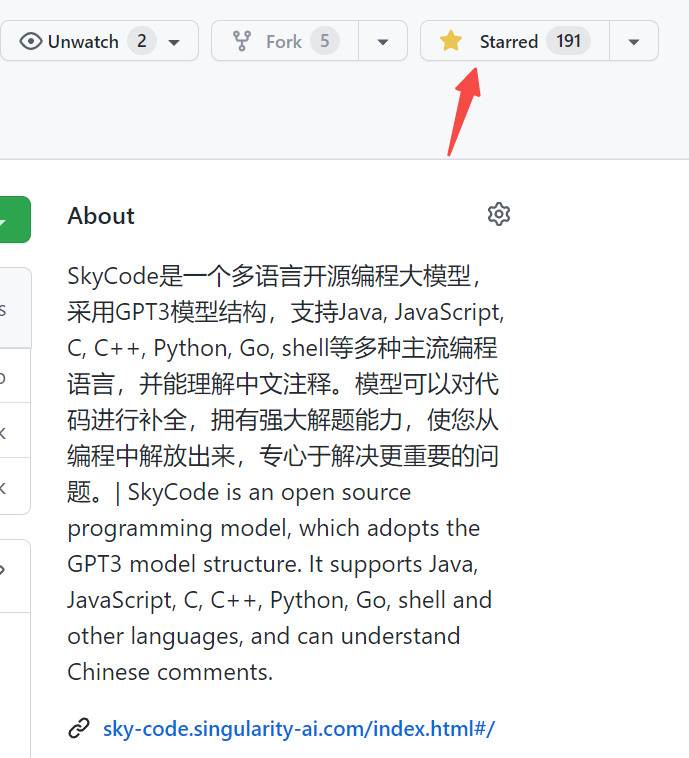Click the watchers count badge 2
Image resolution: width=689 pixels, height=758 pixels.
pyautogui.click(x=142, y=41)
